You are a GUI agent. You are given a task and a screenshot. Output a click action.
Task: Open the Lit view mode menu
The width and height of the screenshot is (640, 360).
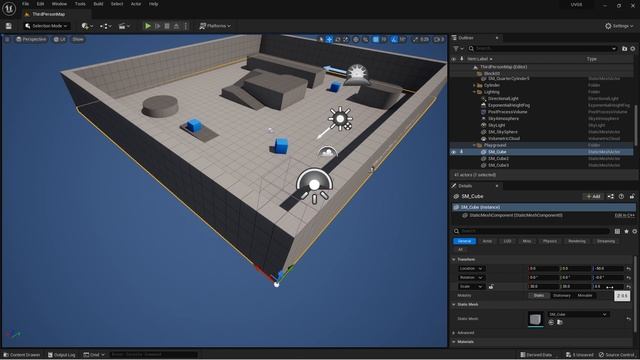coord(60,39)
